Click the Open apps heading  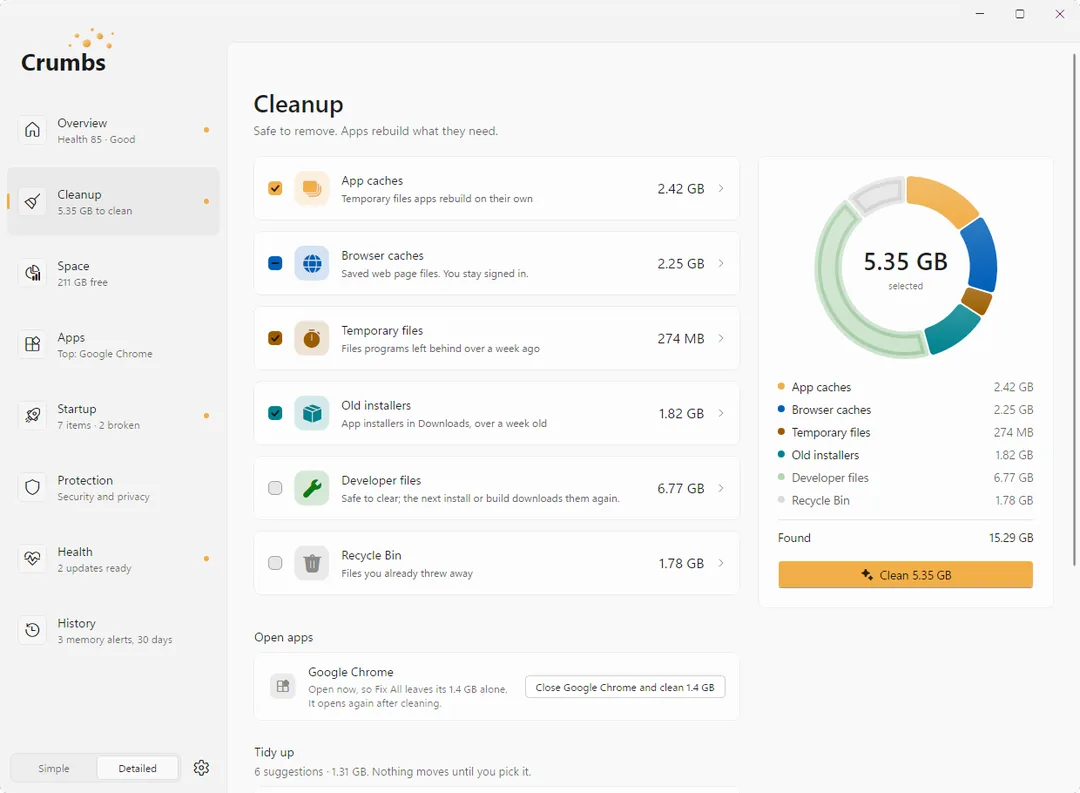[x=283, y=637]
